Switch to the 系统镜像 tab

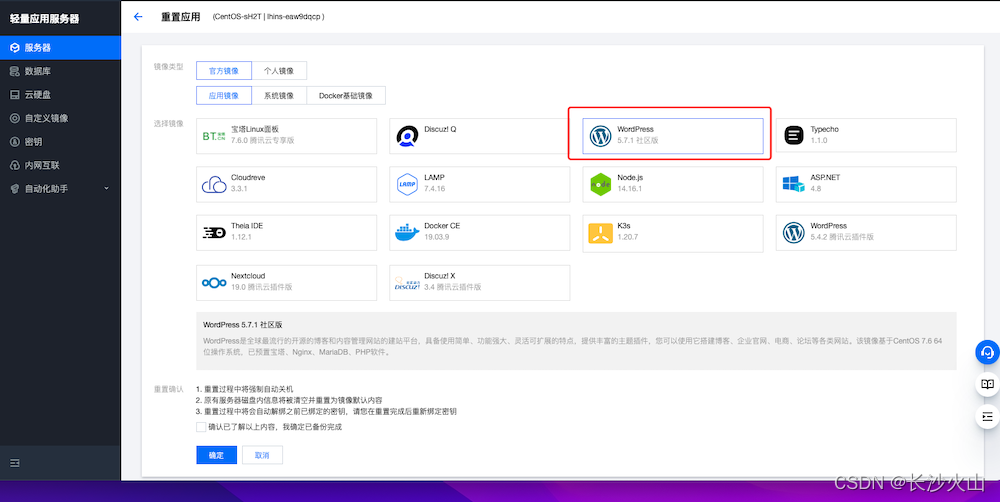(279, 96)
